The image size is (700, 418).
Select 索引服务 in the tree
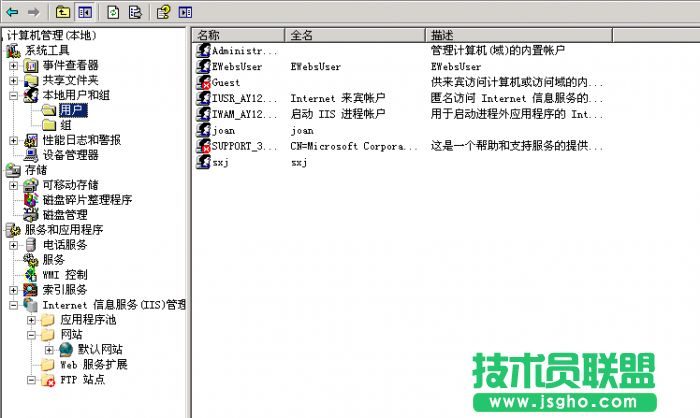[65, 290]
